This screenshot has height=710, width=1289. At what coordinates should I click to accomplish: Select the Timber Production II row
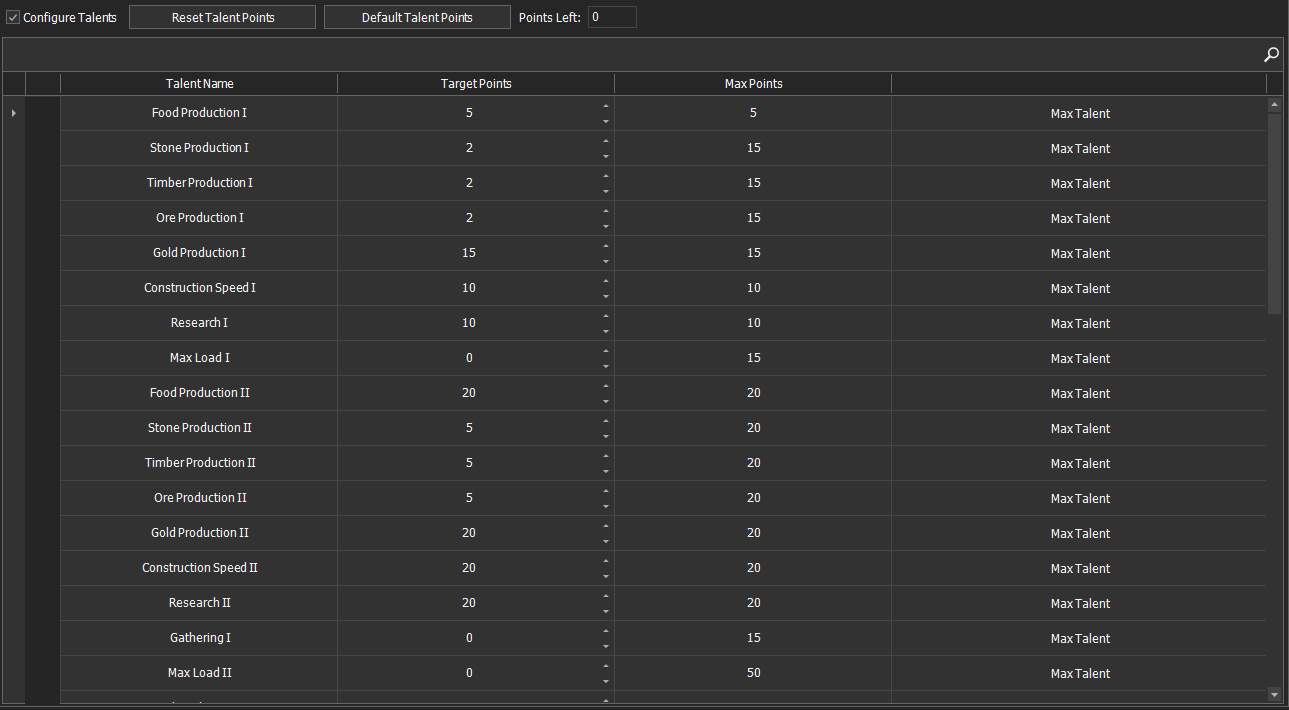pos(199,463)
